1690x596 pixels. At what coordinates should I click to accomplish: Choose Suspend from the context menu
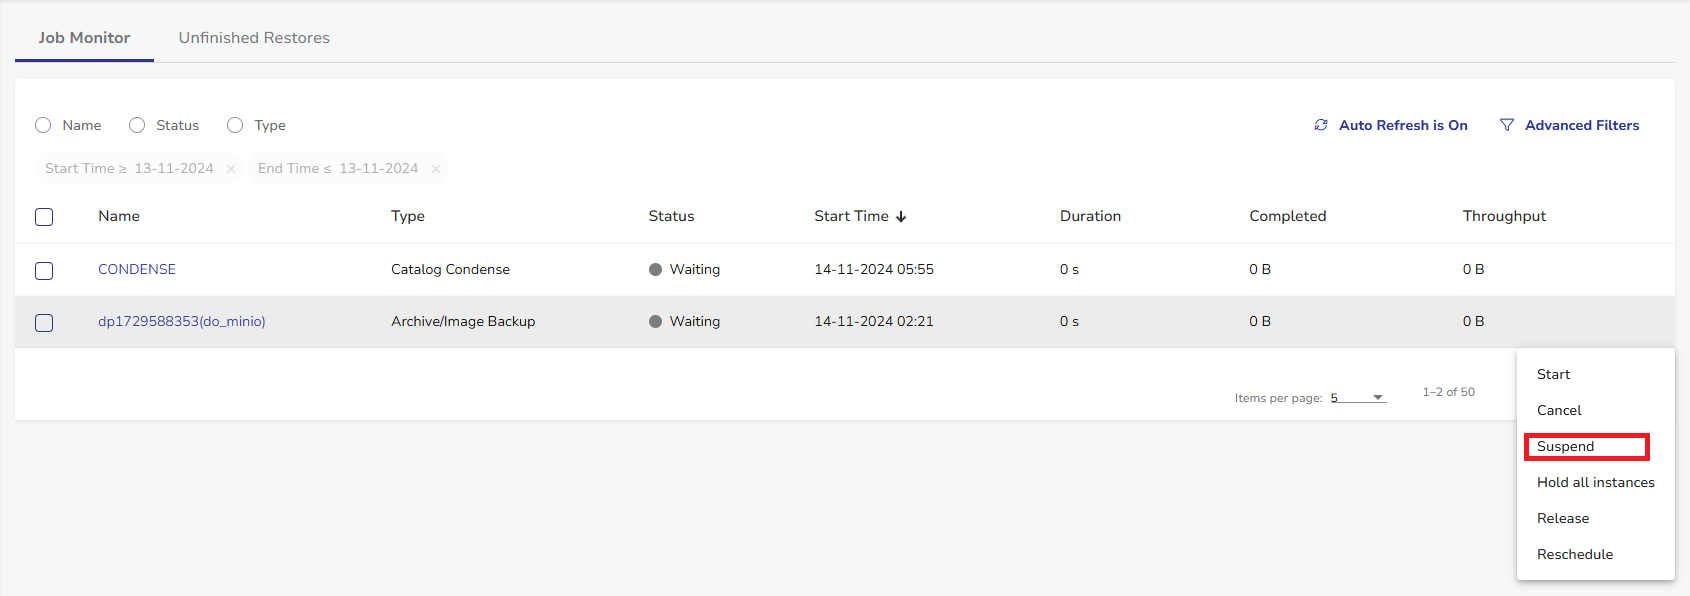click(1566, 447)
